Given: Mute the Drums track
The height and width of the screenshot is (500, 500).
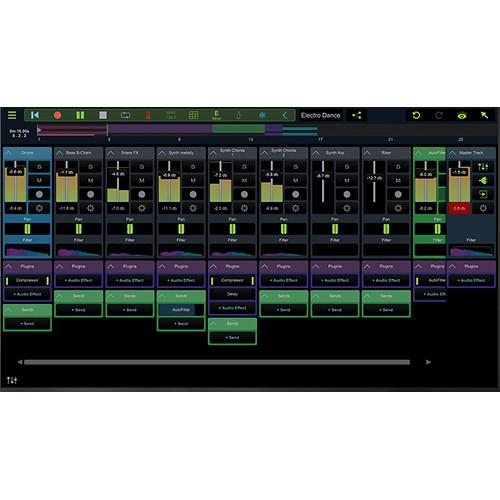Looking at the screenshot, I should (39, 180).
